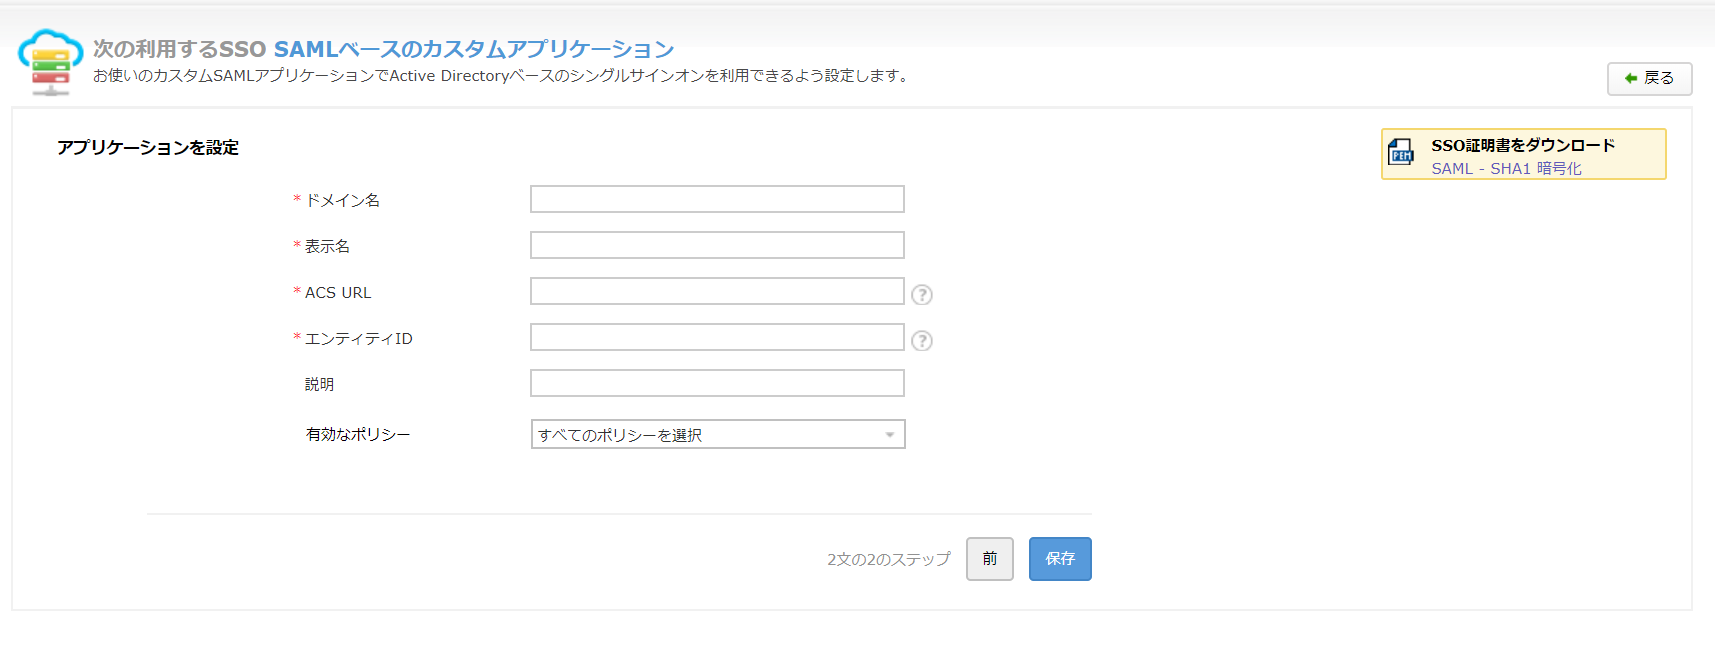Click the help icon beside エンティティID field
This screenshot has width=1715, height=663.
922,341
